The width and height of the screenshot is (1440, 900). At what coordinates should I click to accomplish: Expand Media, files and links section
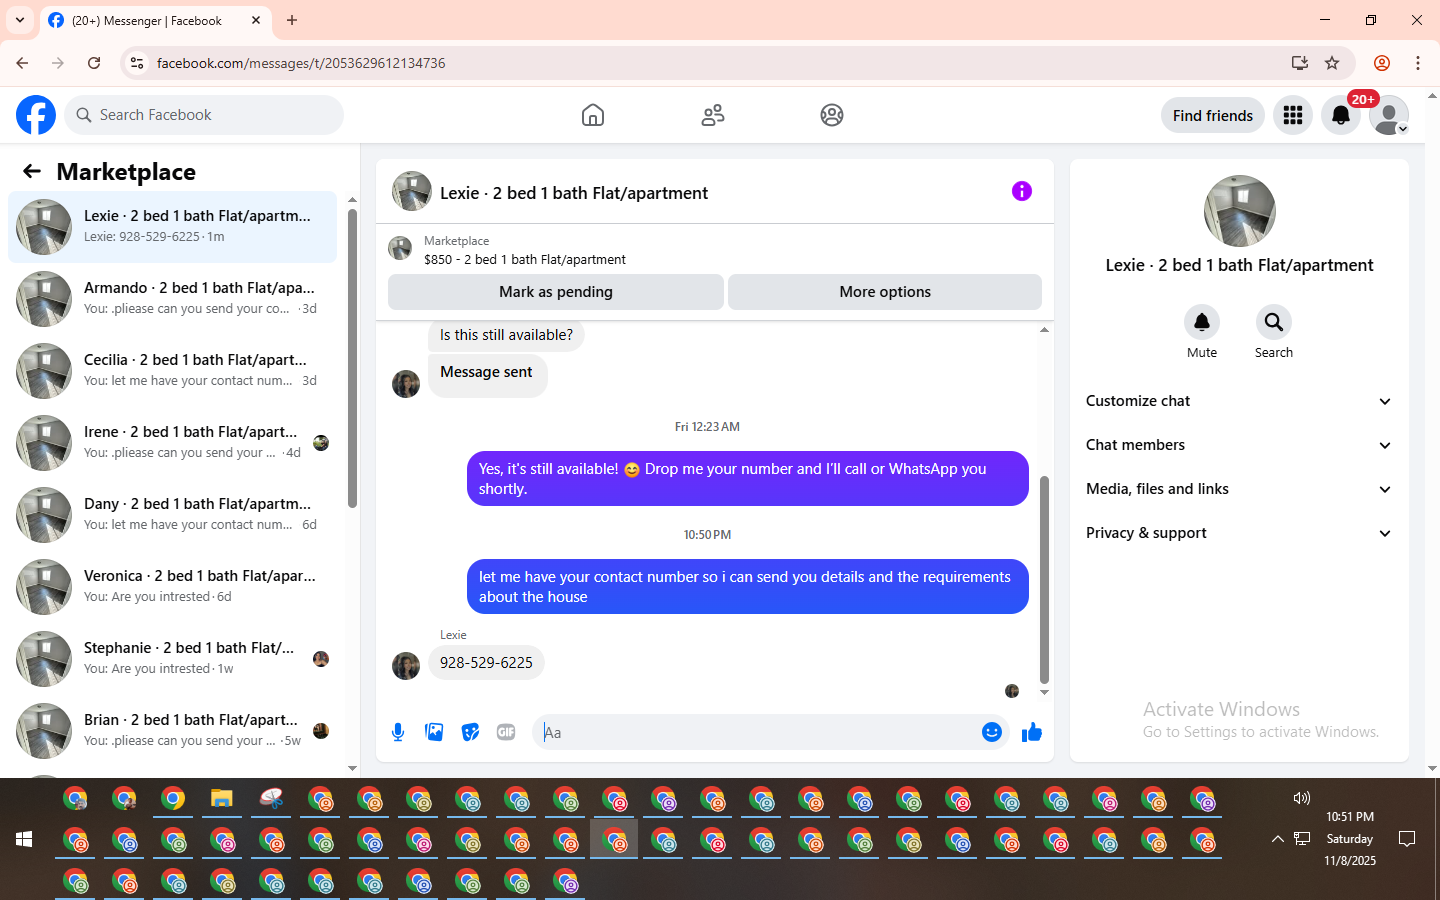[x=1239, y=489]
